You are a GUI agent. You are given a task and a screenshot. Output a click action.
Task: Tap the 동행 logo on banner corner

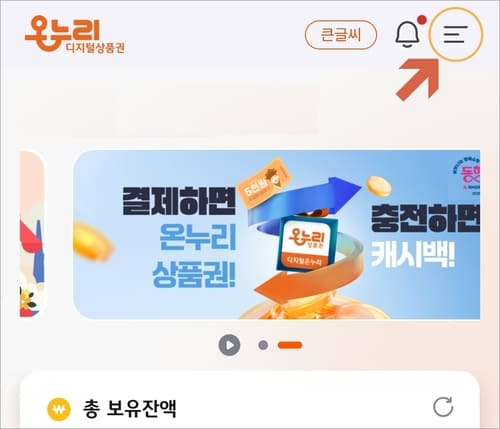[x=470, y=175]
